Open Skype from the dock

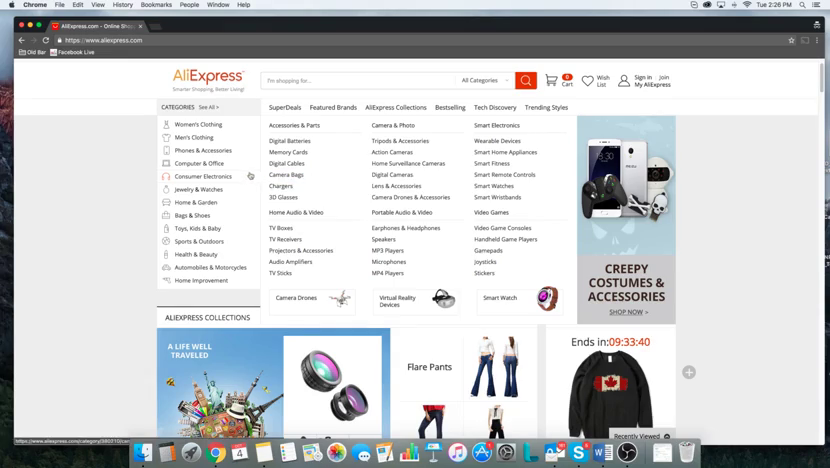(579, 453)
